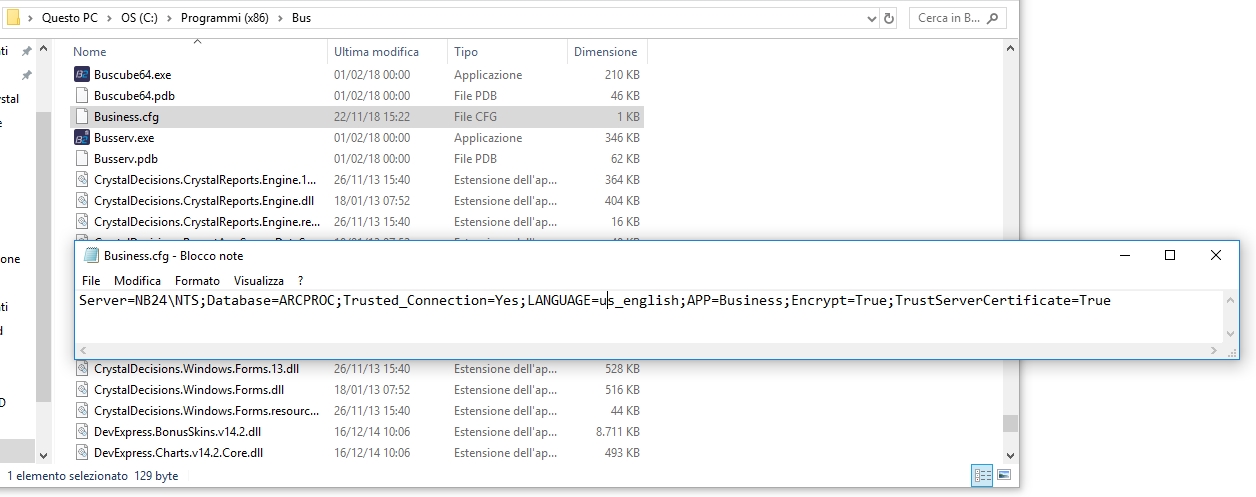This screenshot has height=497, width=1256.
Task: Maximize the Notepad window
Action: [1170, 255]
